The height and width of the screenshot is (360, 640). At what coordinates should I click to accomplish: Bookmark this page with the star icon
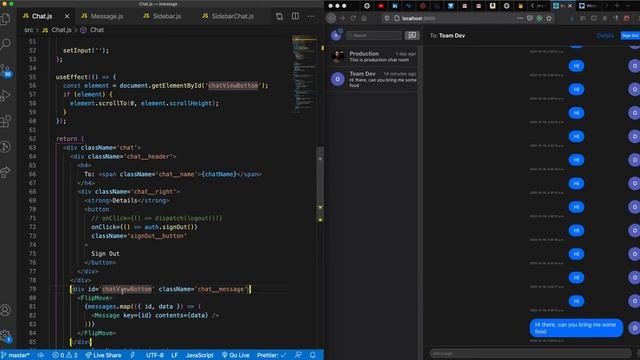(x=549, y=18)
